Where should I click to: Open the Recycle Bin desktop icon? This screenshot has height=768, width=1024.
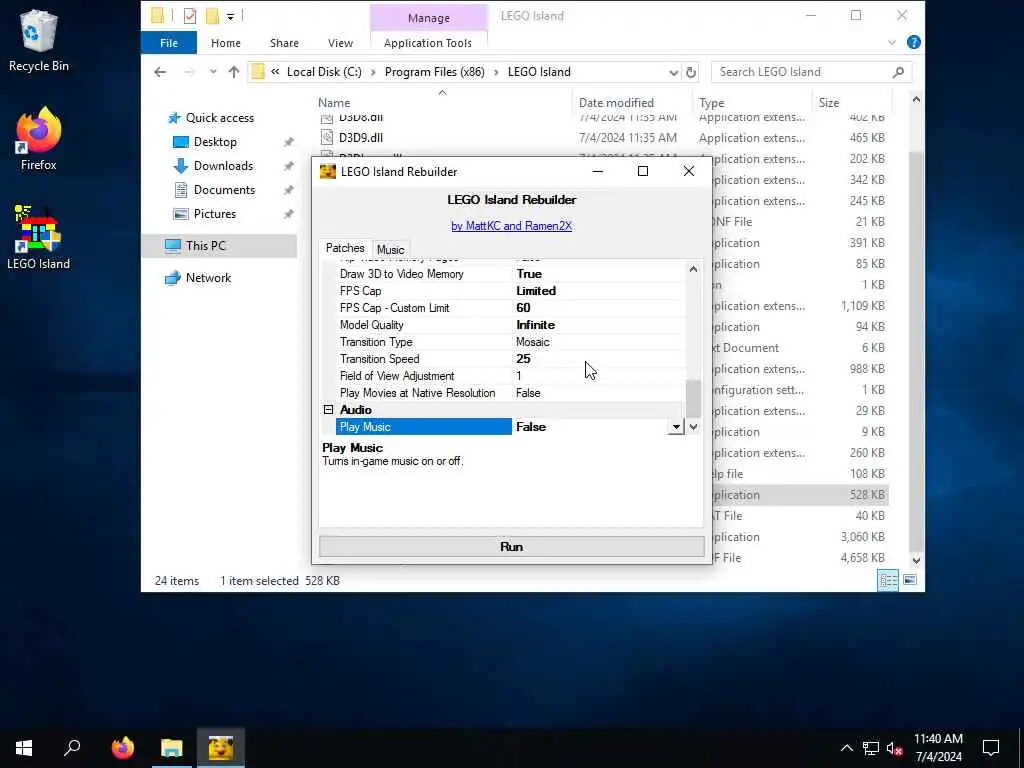click(x=39, y=41)
